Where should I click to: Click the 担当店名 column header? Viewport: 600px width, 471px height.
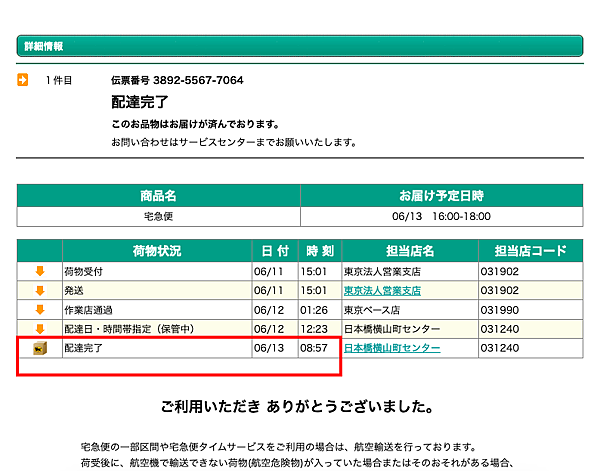410,251
